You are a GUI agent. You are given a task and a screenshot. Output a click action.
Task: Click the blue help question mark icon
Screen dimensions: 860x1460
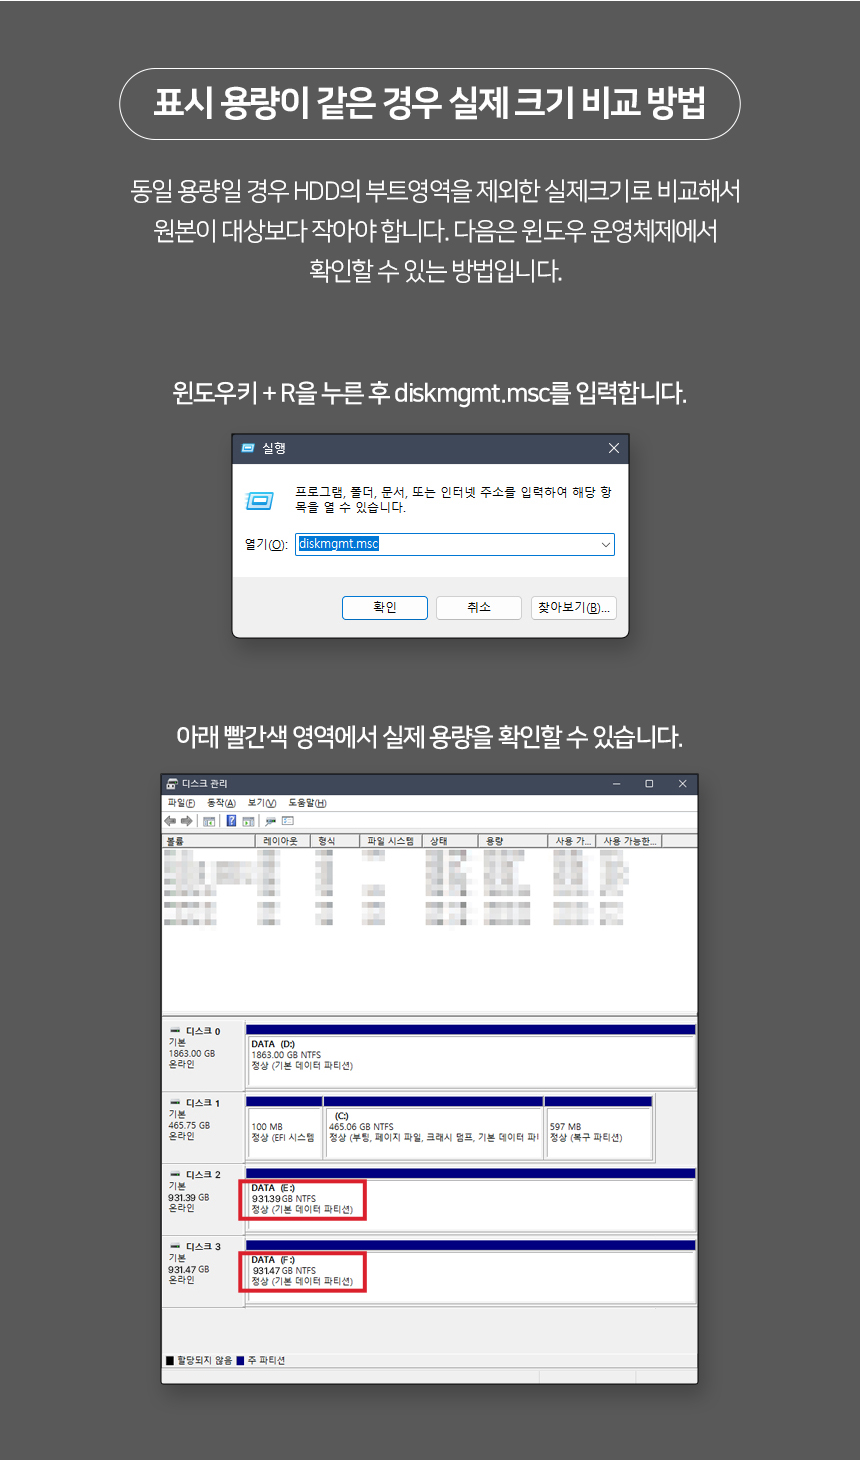click(x=231, y=821)
